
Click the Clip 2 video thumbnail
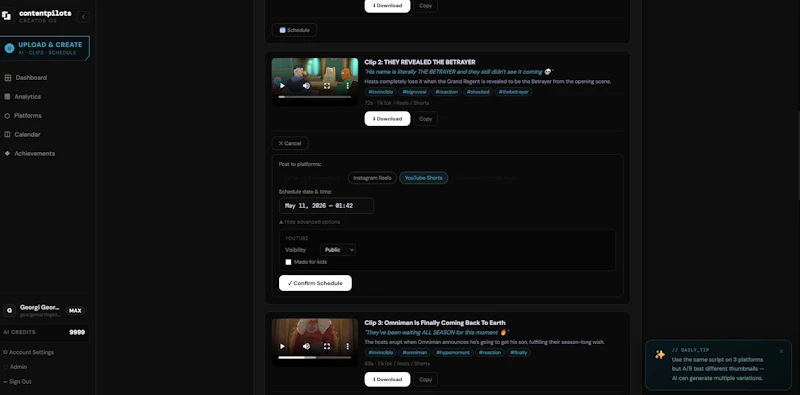pyautogui.click(x=315, y=82)
